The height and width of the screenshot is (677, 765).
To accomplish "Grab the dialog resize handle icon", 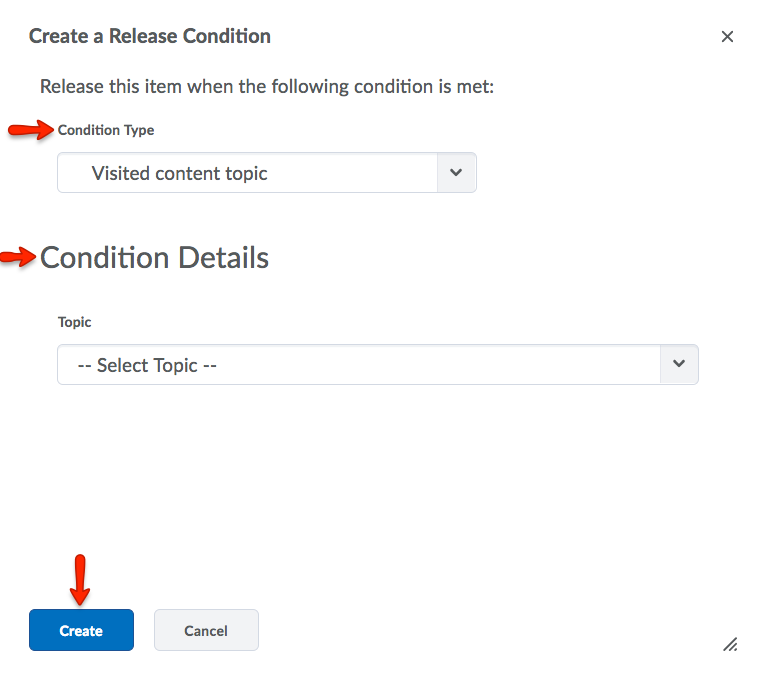I will pyautogui.click(x=730, y=645).
